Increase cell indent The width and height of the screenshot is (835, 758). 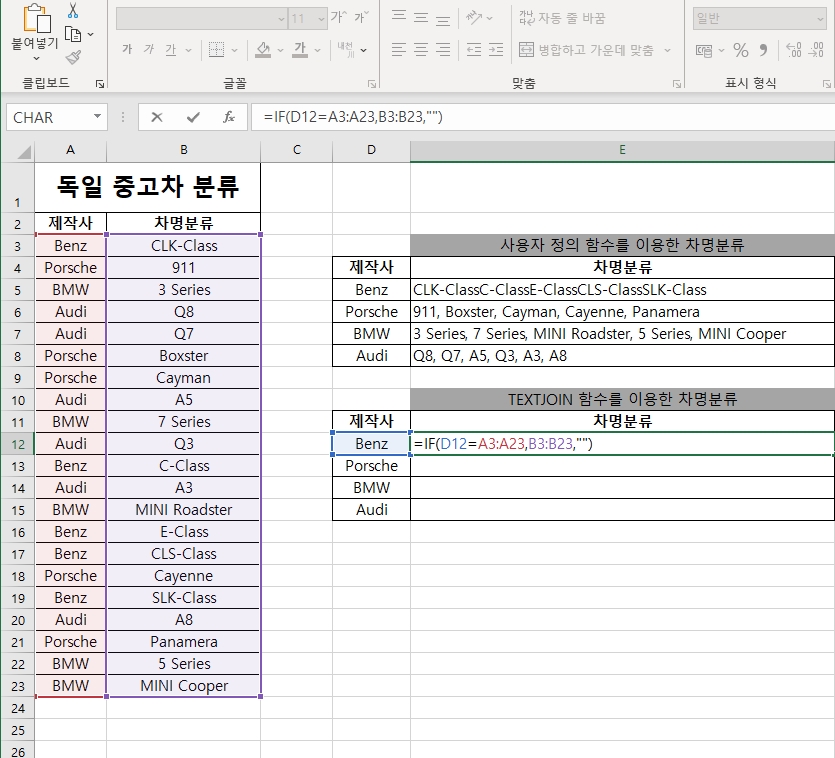pos(496,50)
